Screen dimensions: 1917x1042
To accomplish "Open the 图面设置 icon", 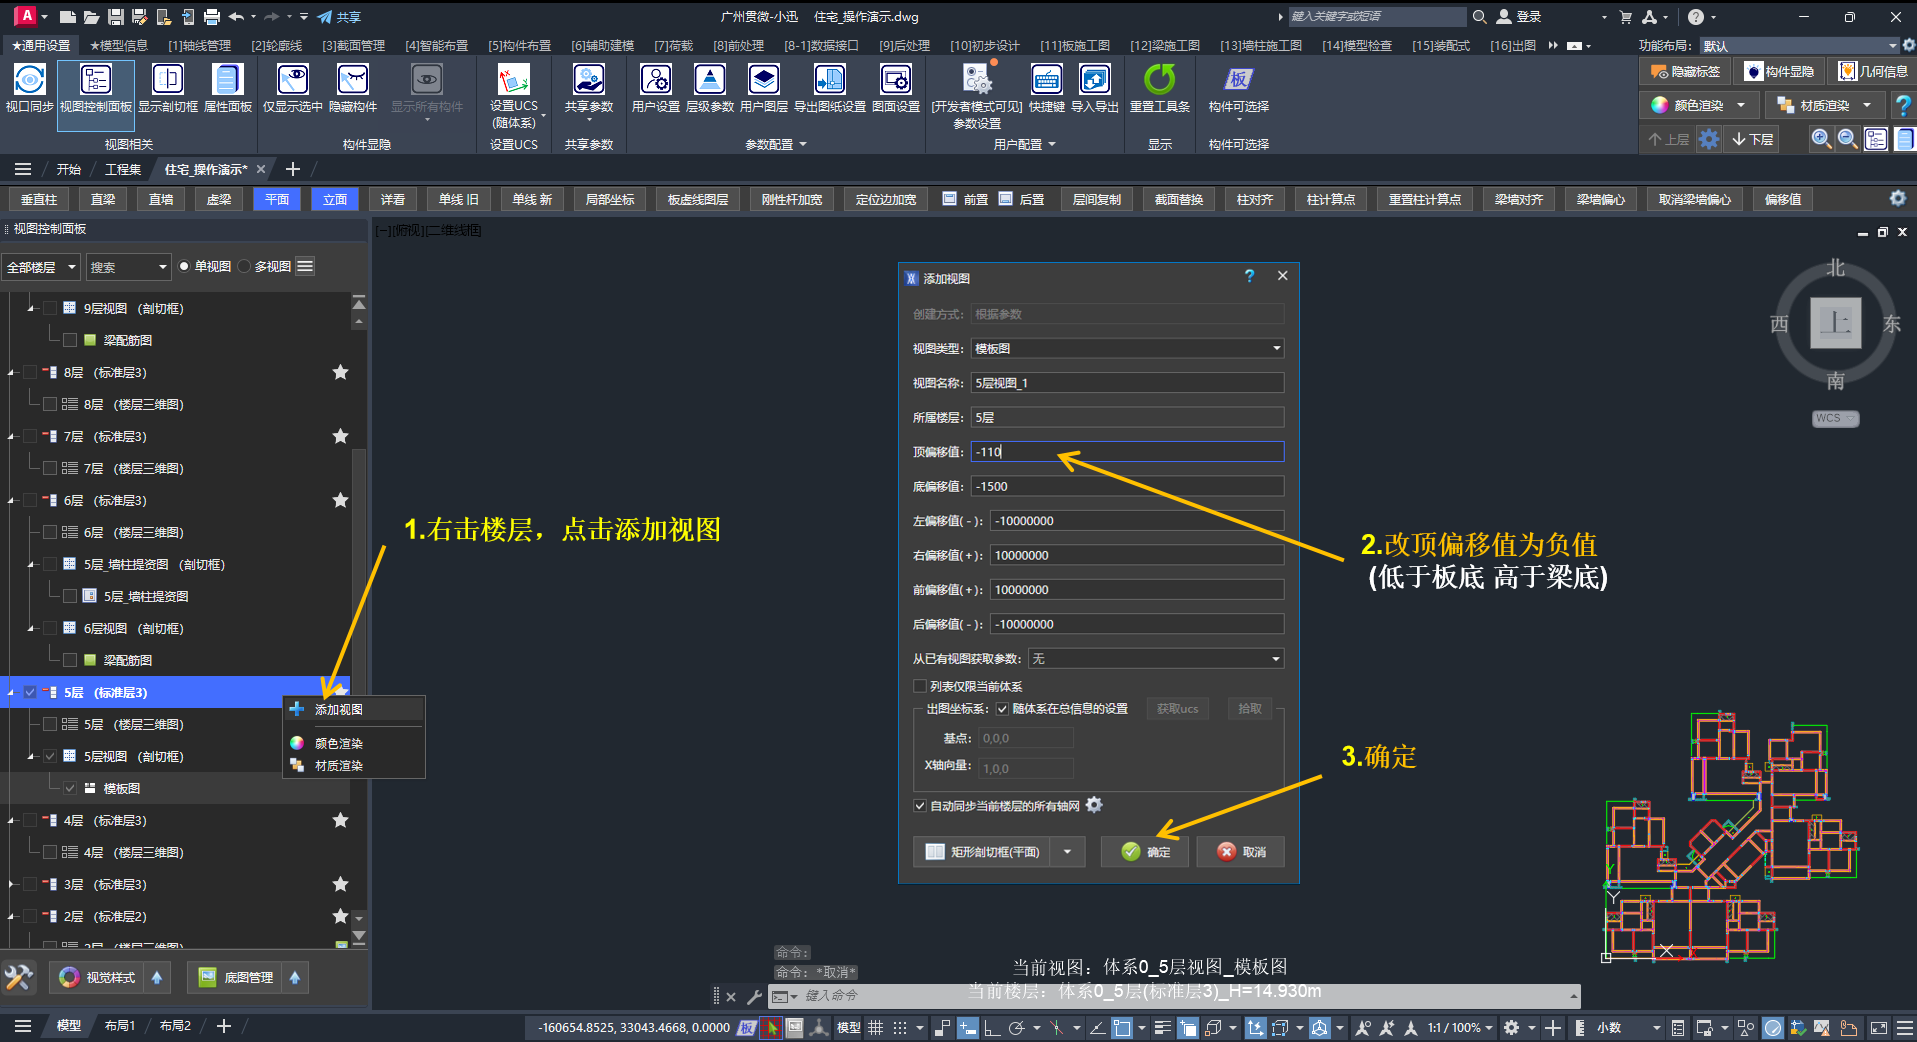I will click(896, 80).
